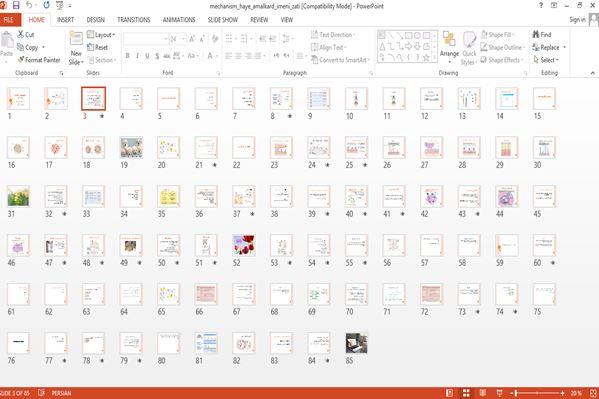The image size is (599, 399).
Task: Open Text Direction dropdown
Action: (333, 35)
